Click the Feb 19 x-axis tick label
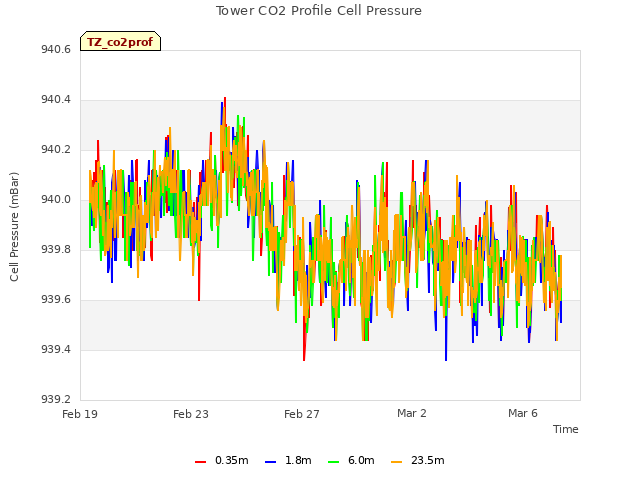This screenshot has height=480, width=640. (x=80, y=414)
